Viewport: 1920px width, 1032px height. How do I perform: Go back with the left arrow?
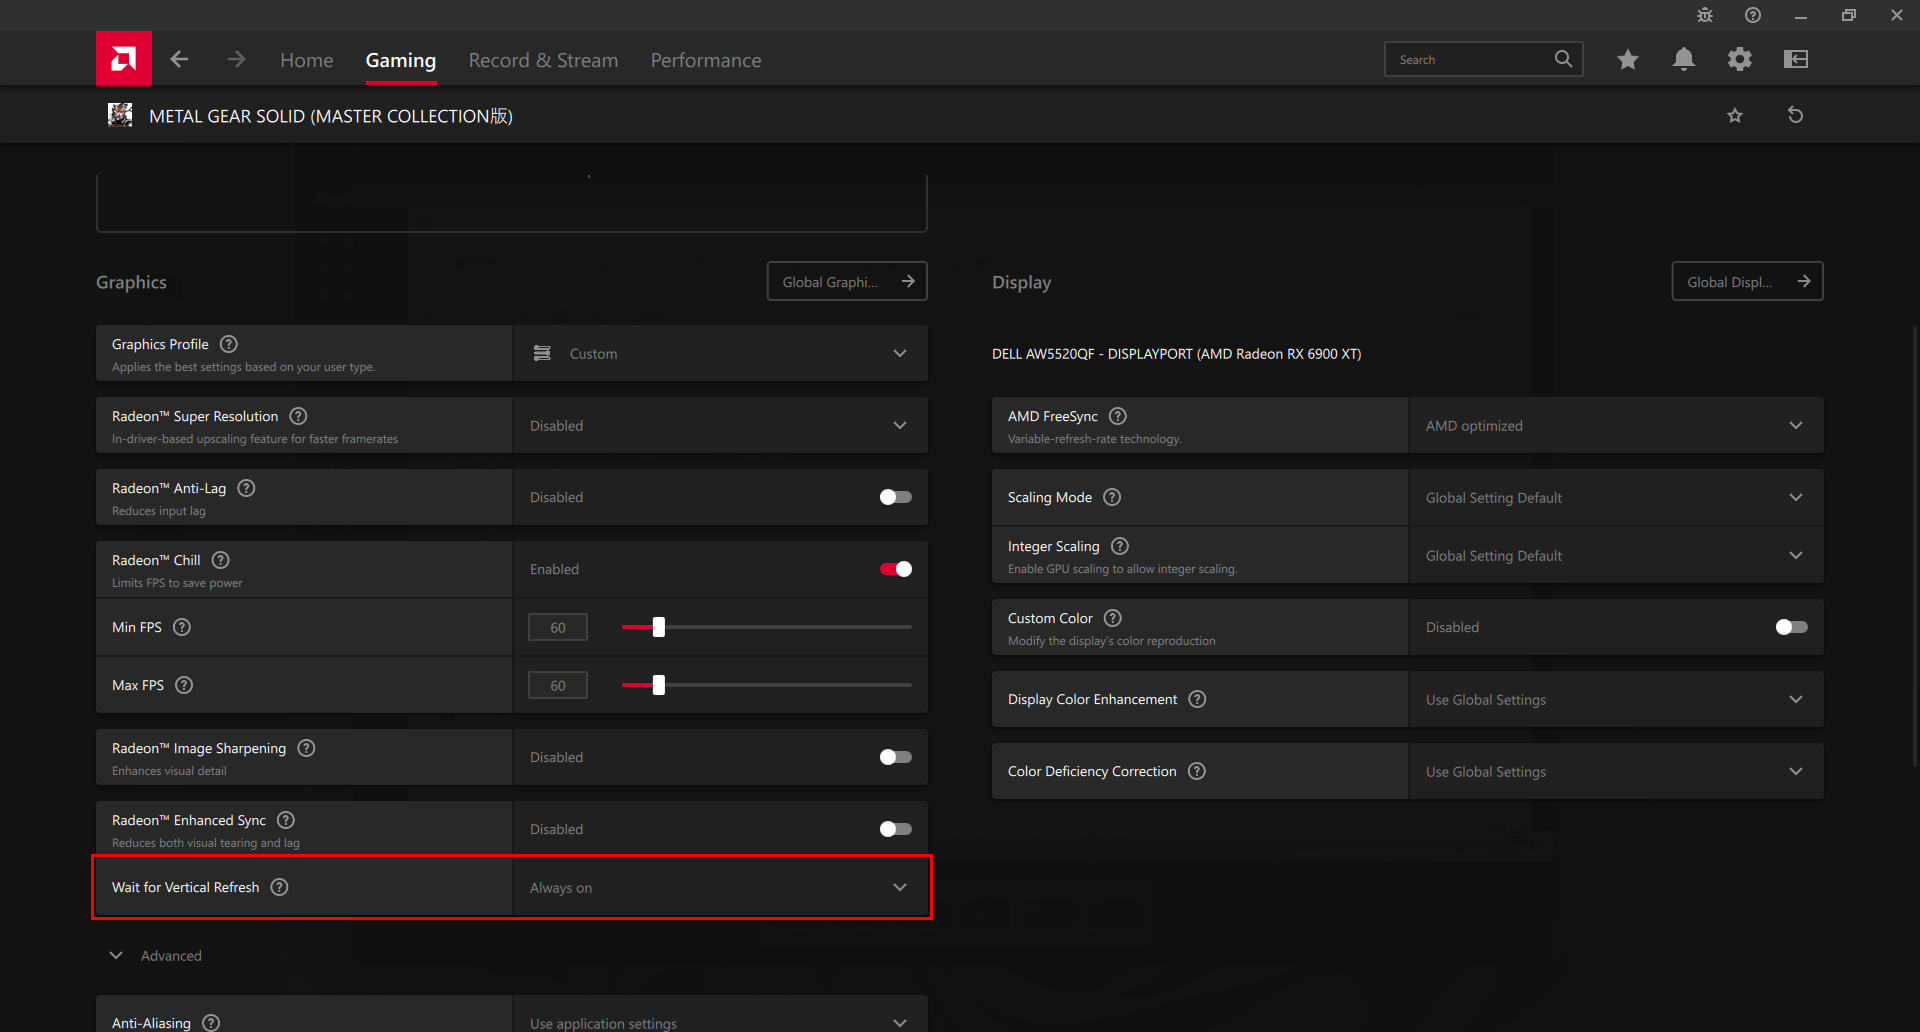click(179, 60)
